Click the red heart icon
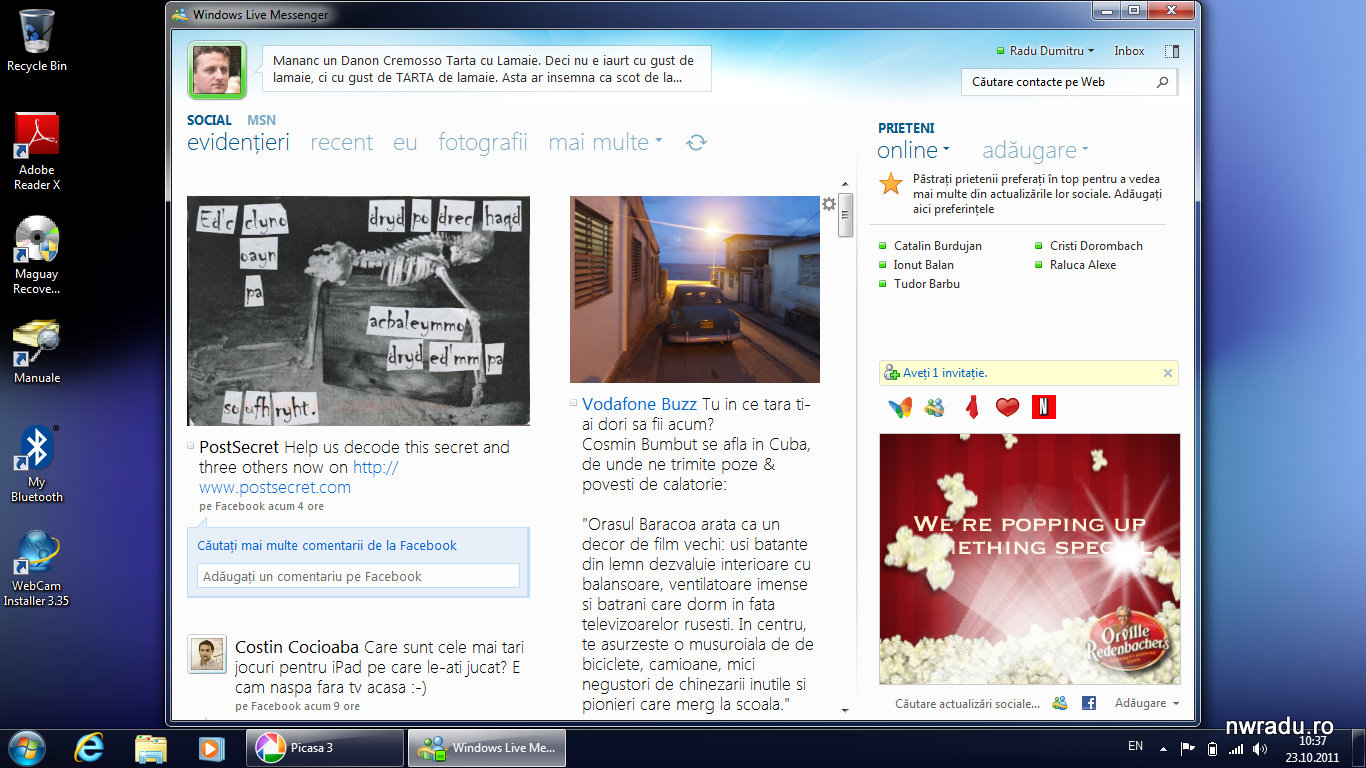 tap(1007, 407)
